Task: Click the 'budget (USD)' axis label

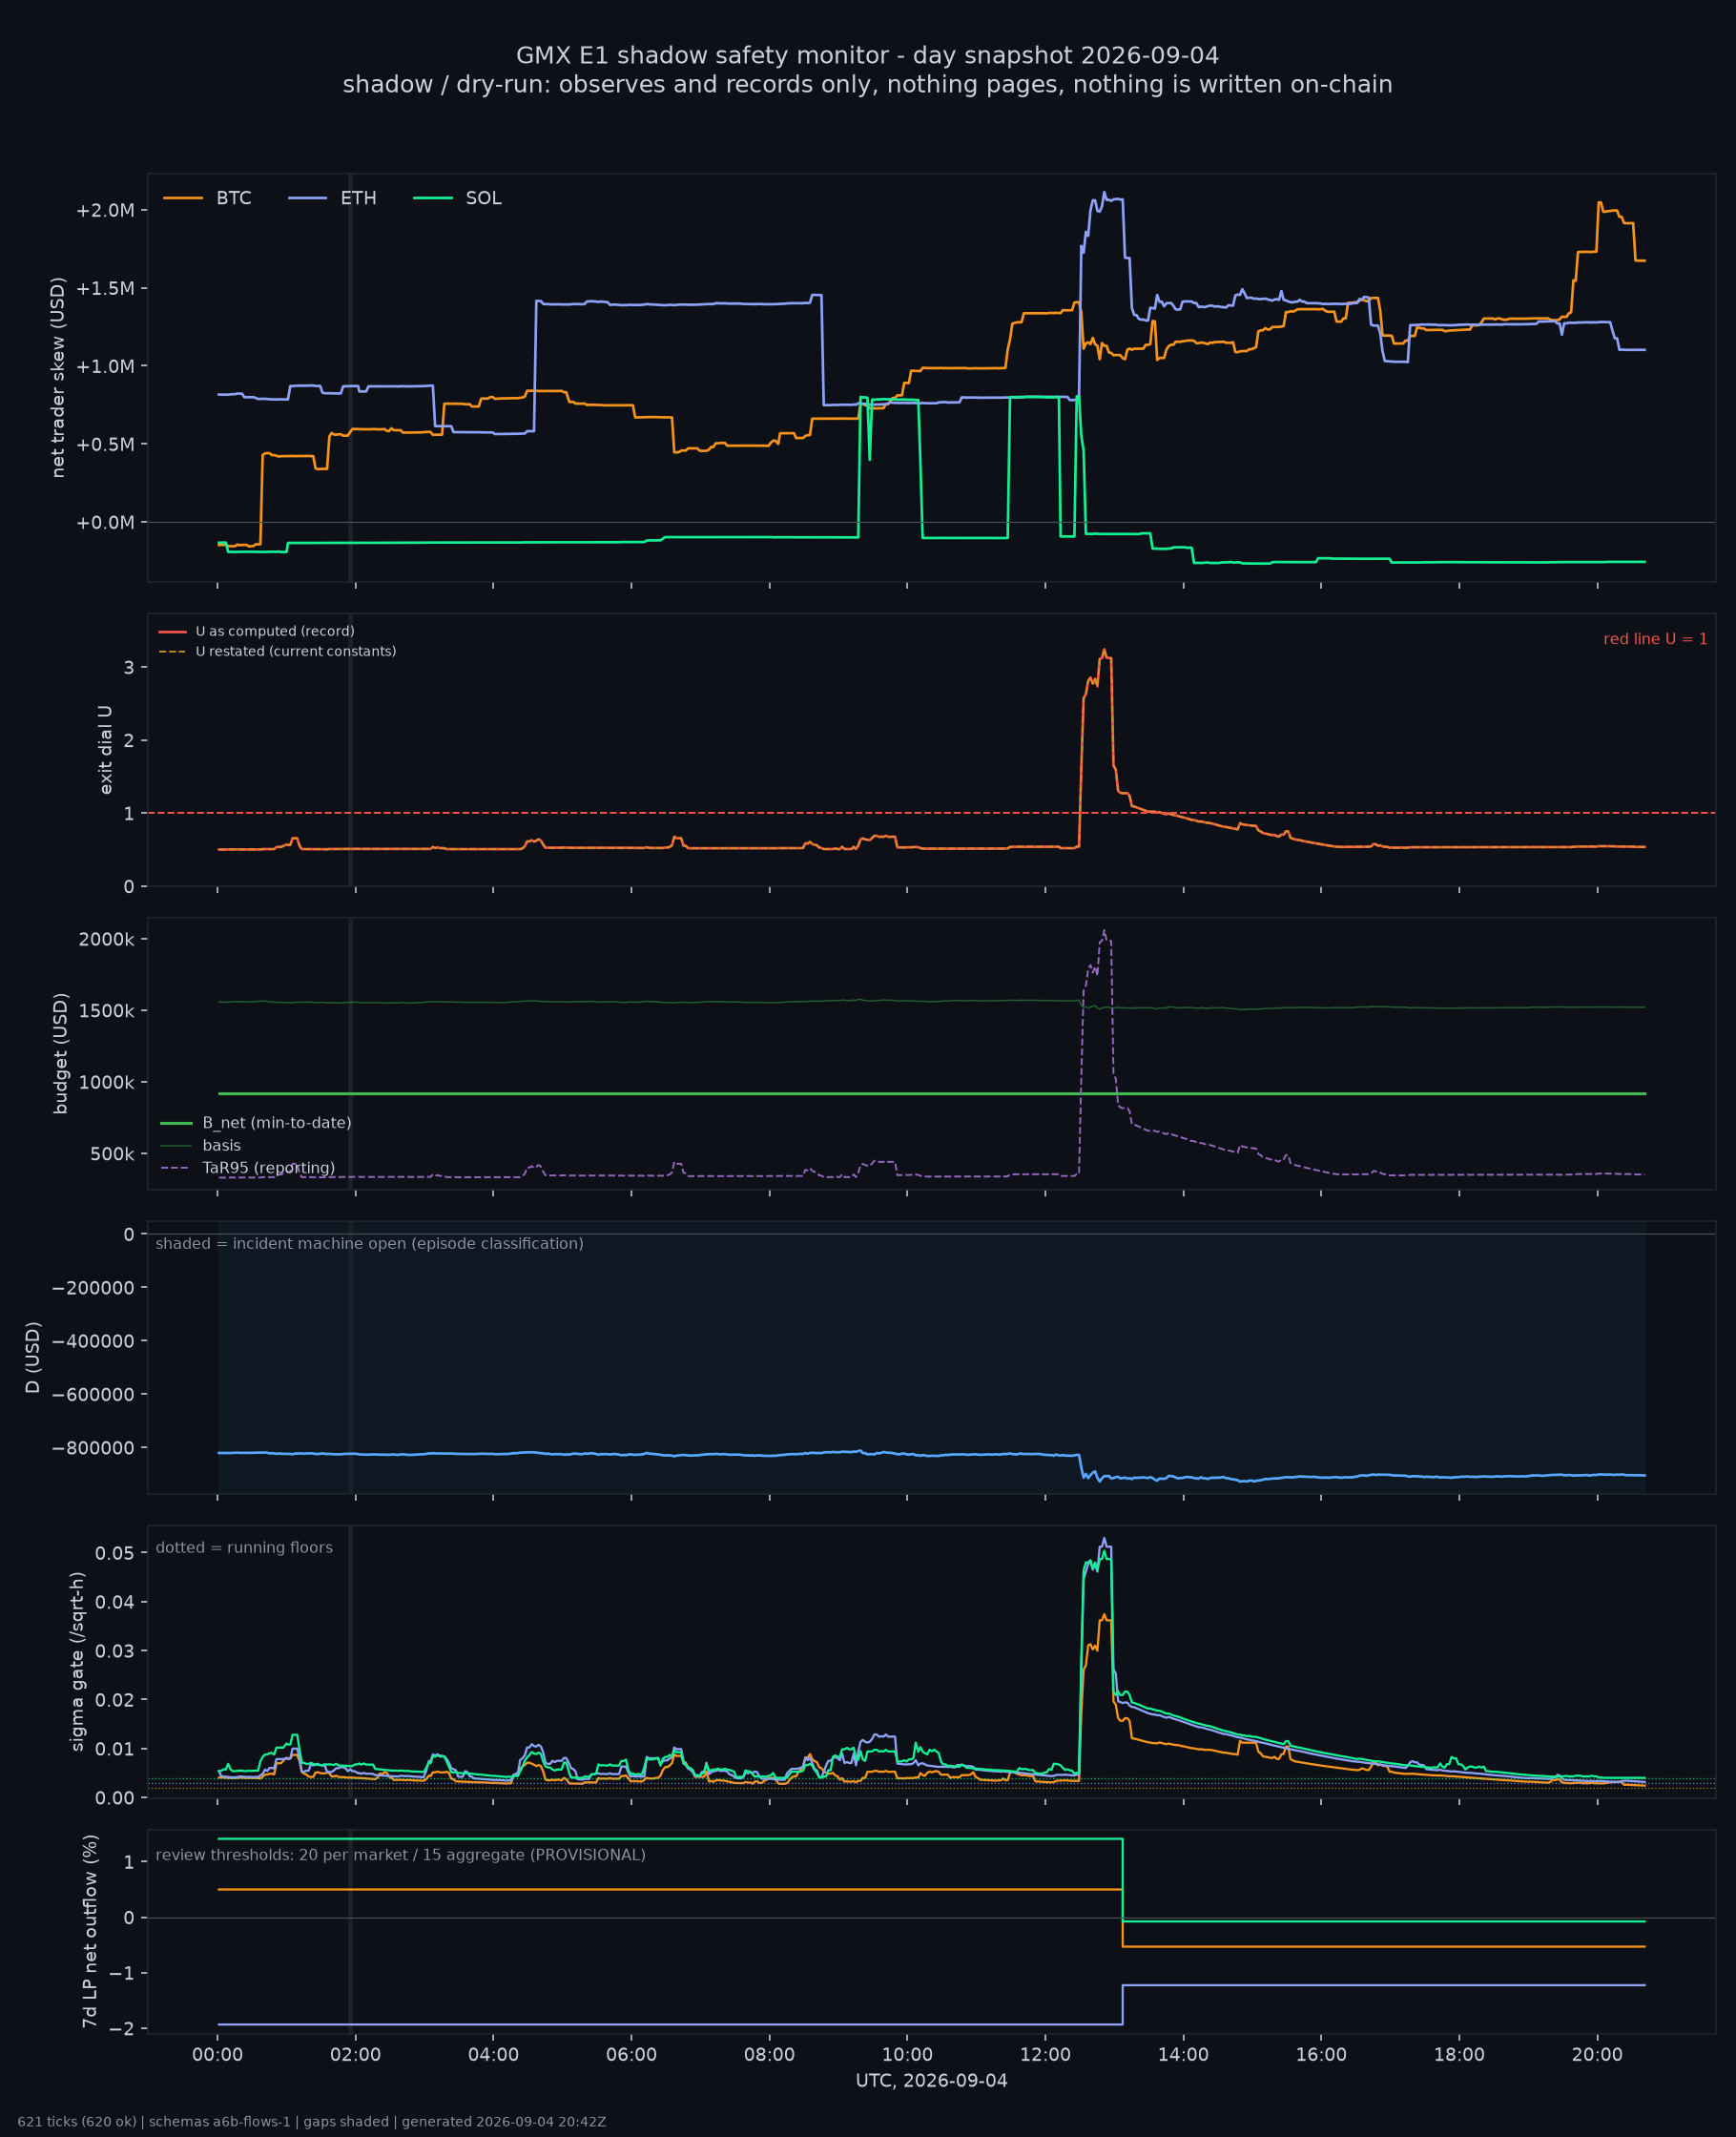Action: [x=60, y=1053]
